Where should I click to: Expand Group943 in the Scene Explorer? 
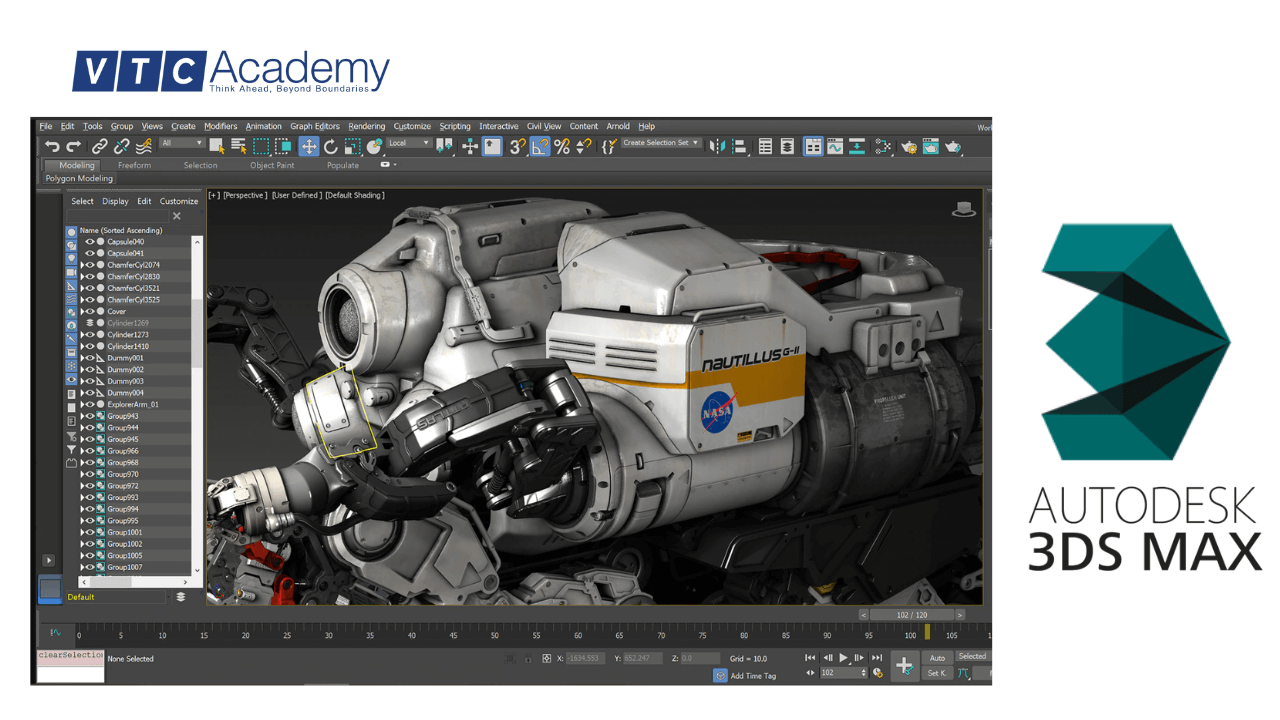83,417
